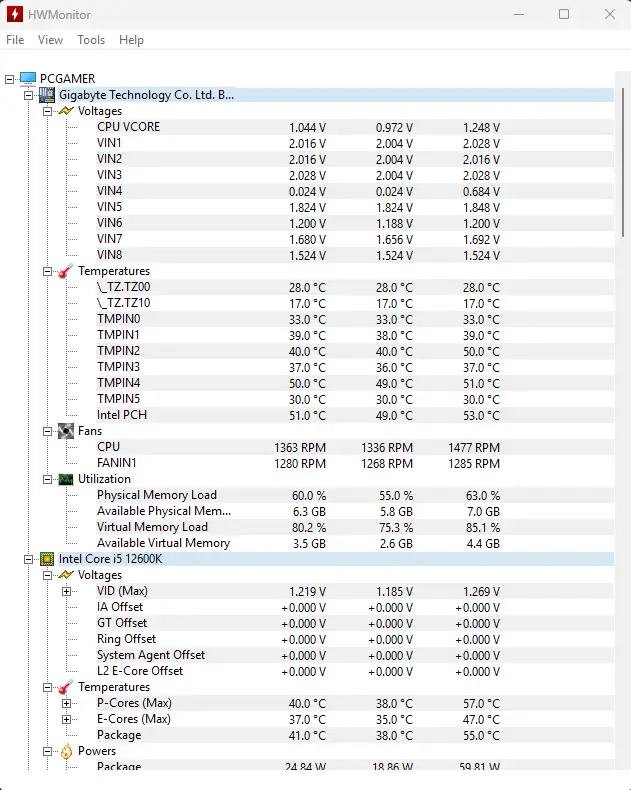Click the 1.248 V CPU VCORE max value
The image size is (631, 790).
tap(481, 127)
